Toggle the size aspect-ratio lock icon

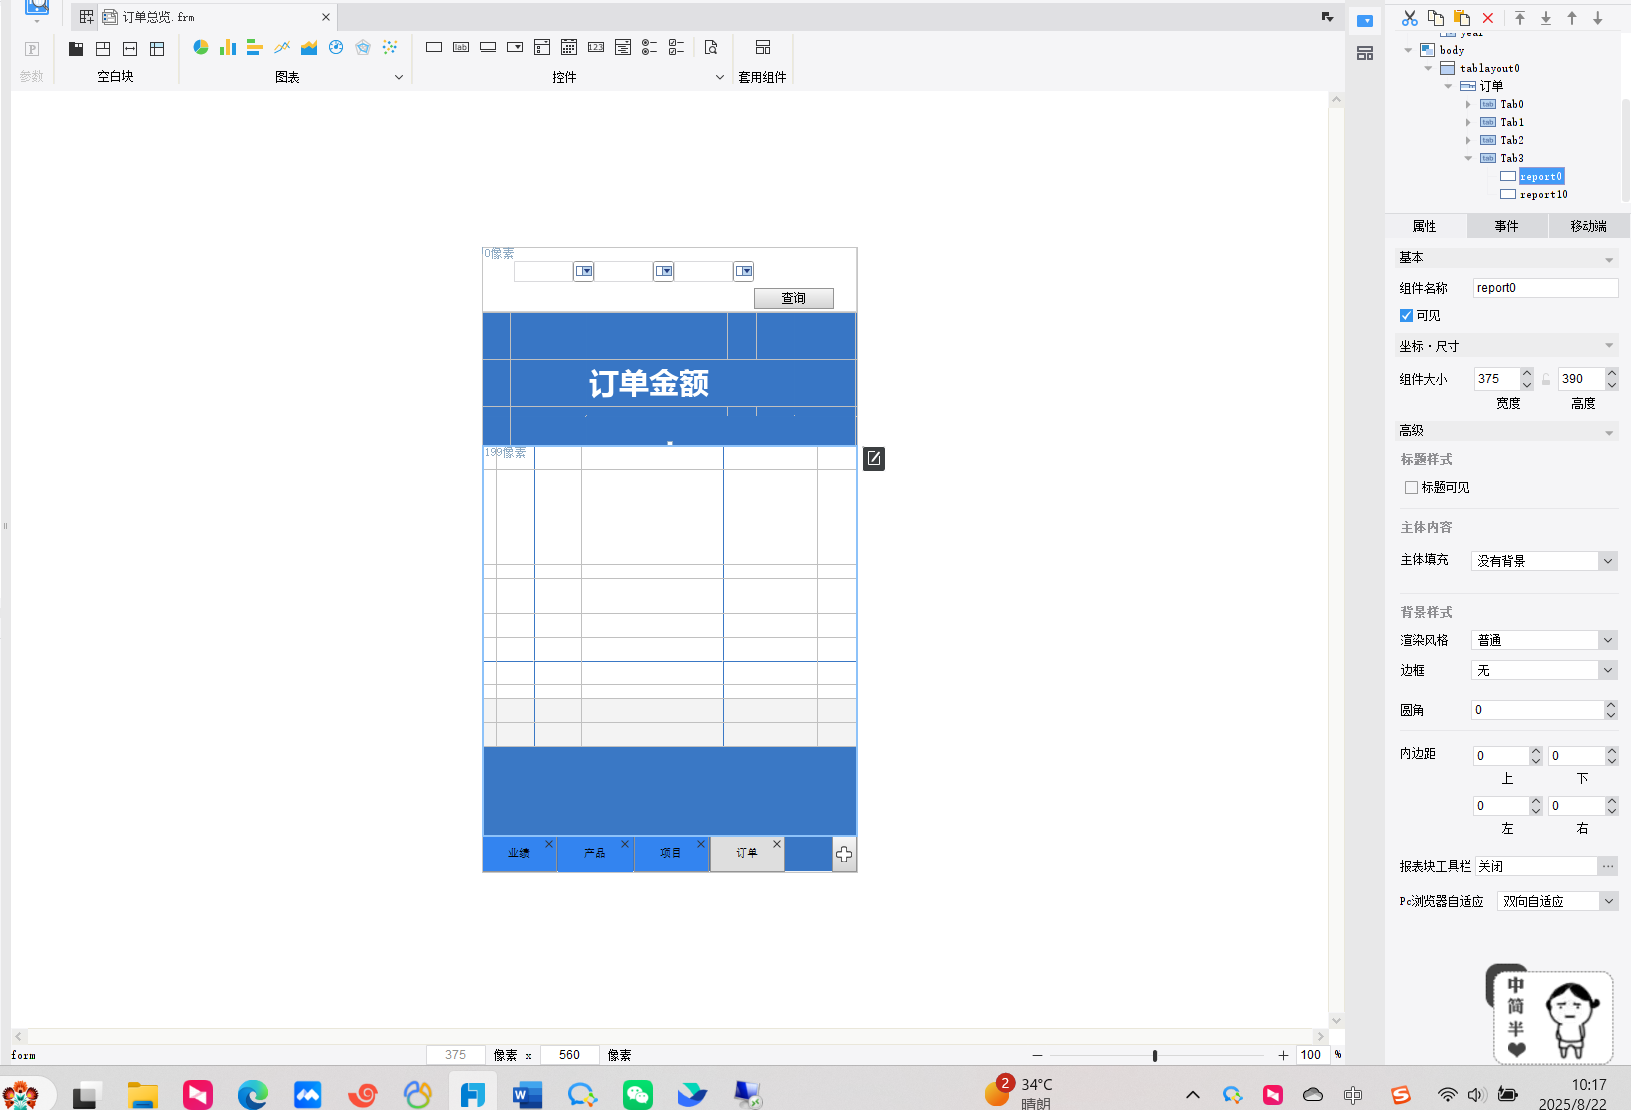coord(1546,379)
